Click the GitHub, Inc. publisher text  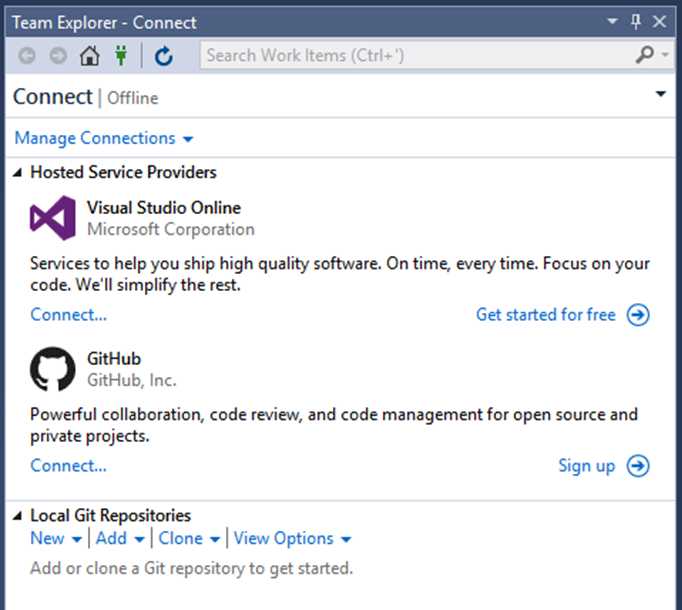coord(132,380)
